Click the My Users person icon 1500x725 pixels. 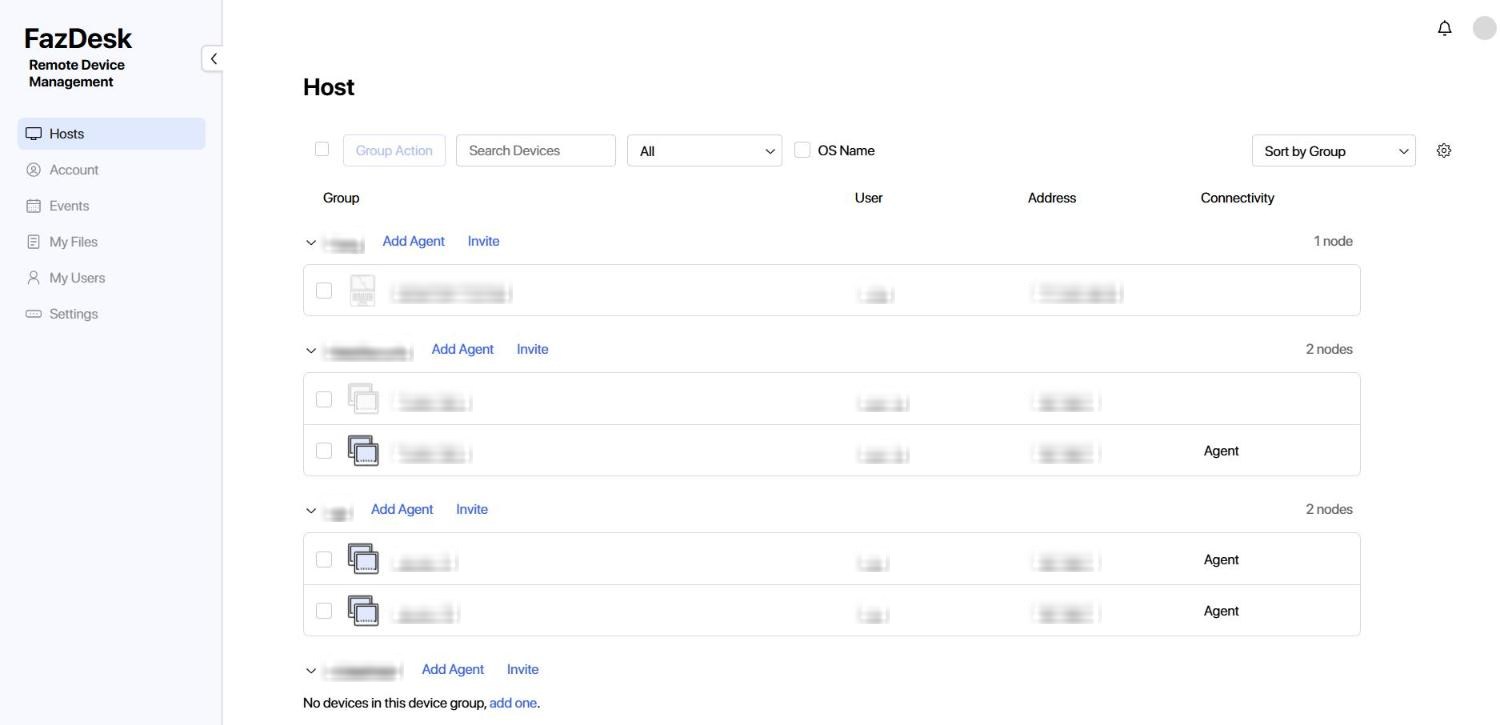point(34,278)
